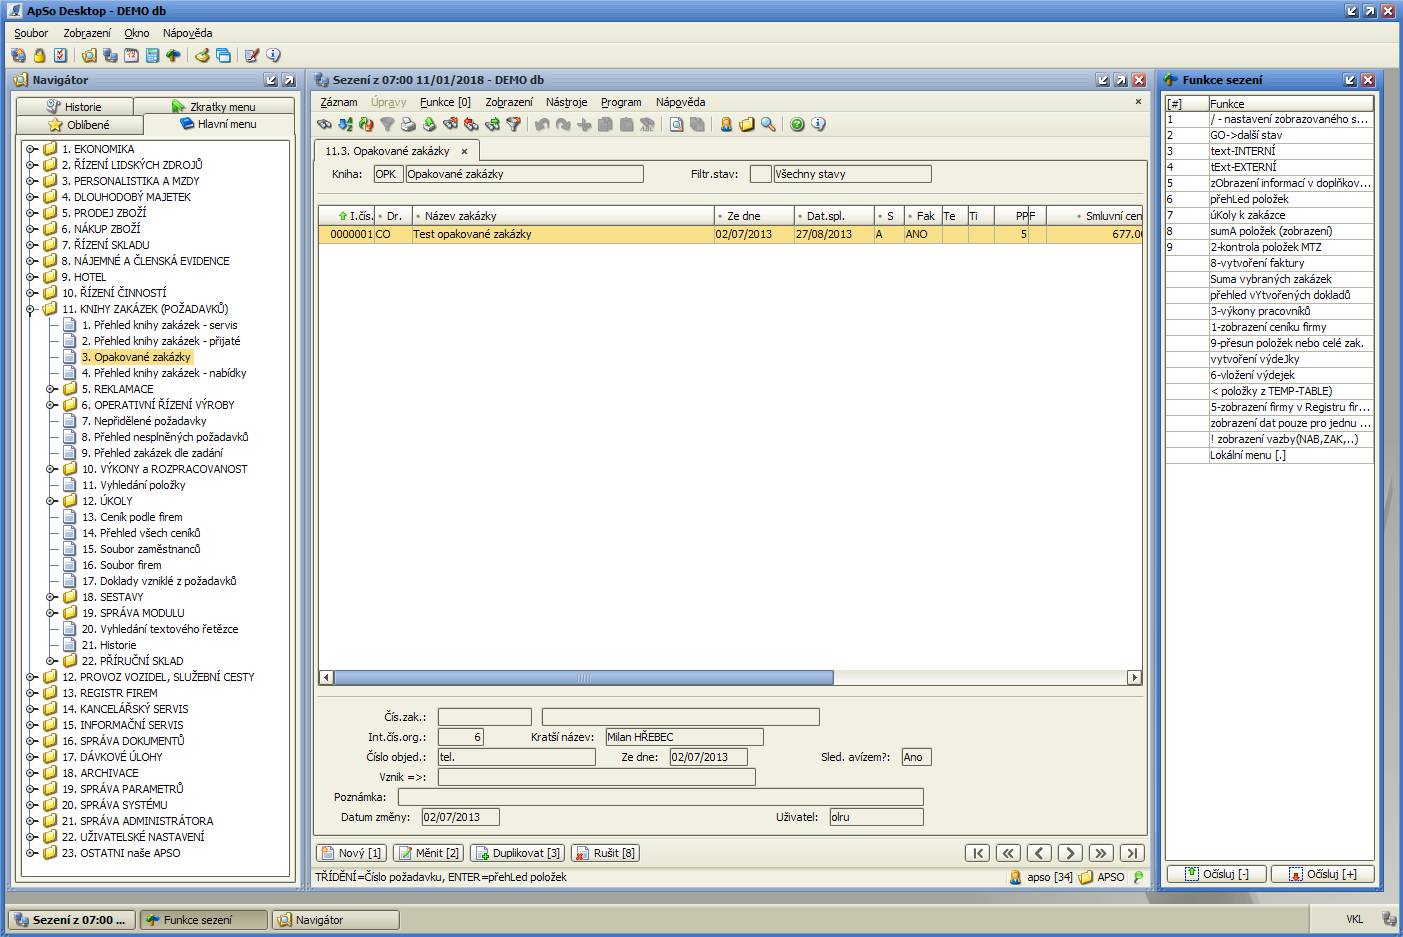
Task: Click the yellow padlock icon
Action: [39, 56]
